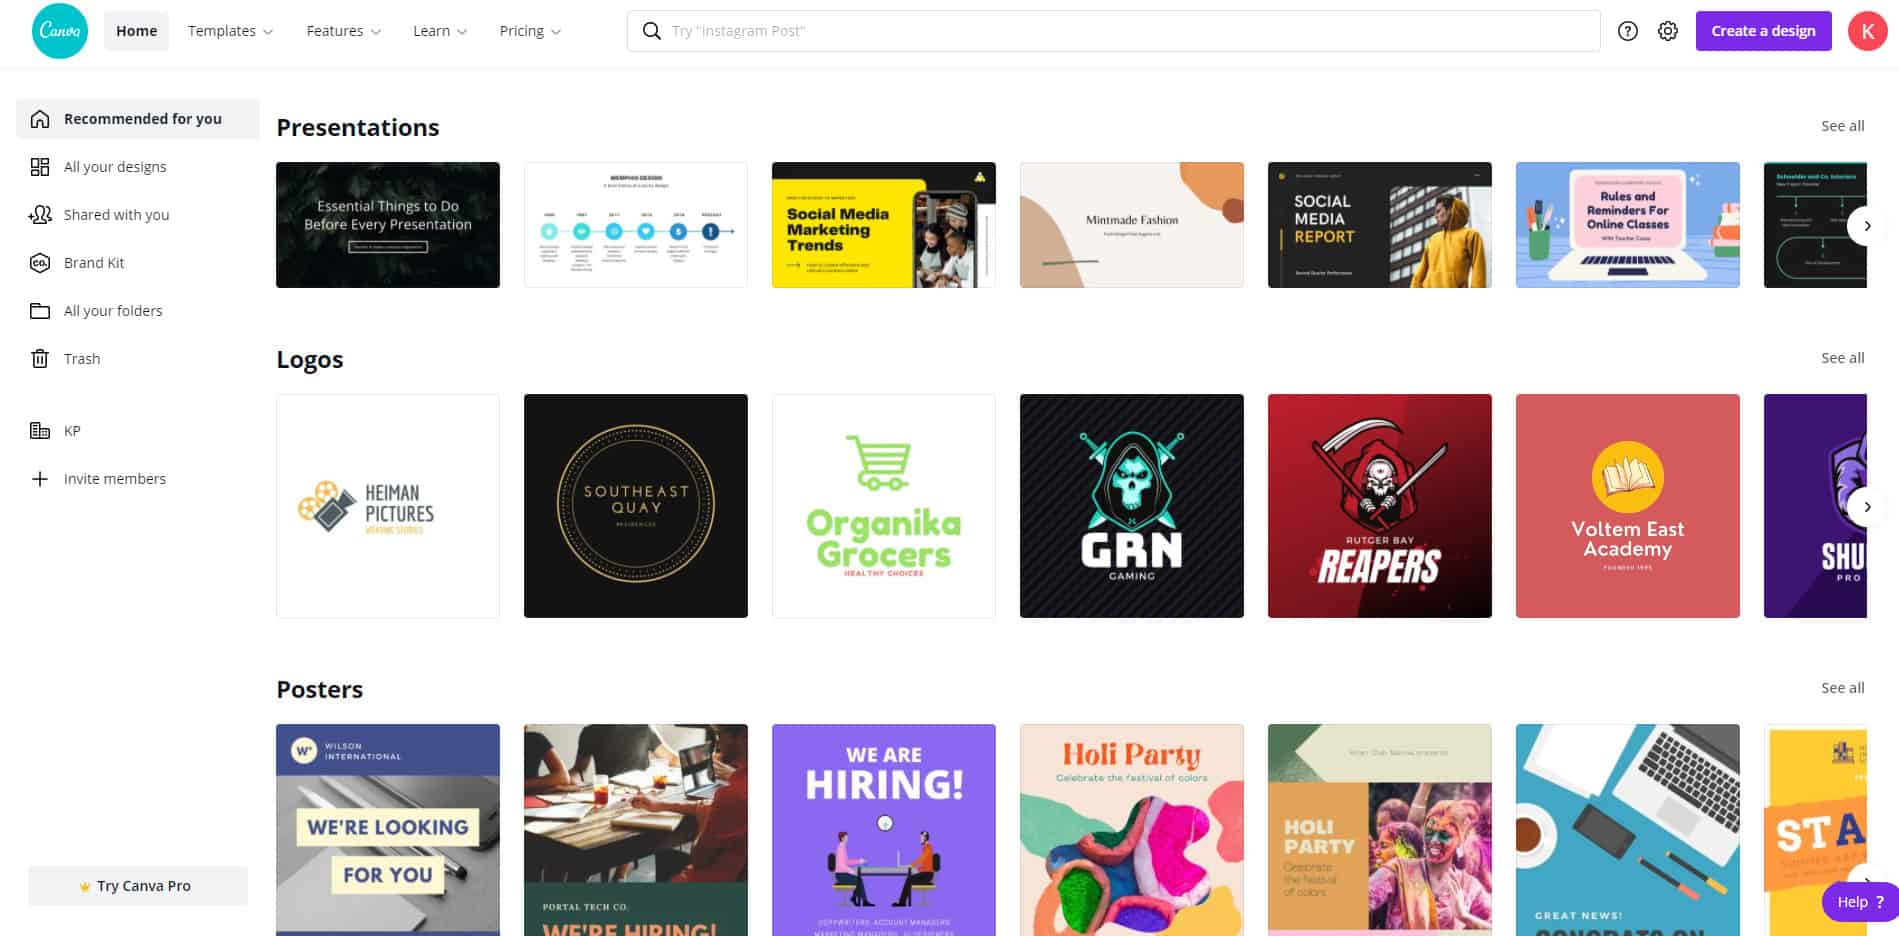Open Social Media Marketing Trends template
This screenshot has height=936, width=1899.
pos(884,225)
